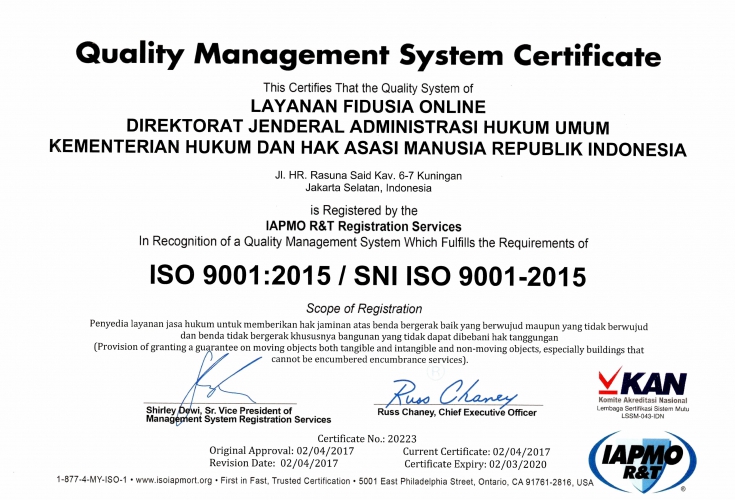The width and height of the screenshot is (735, 500).
Task: Click the 'is Registered by the' line
Action: pyautogui.click(x=364, y=210)
